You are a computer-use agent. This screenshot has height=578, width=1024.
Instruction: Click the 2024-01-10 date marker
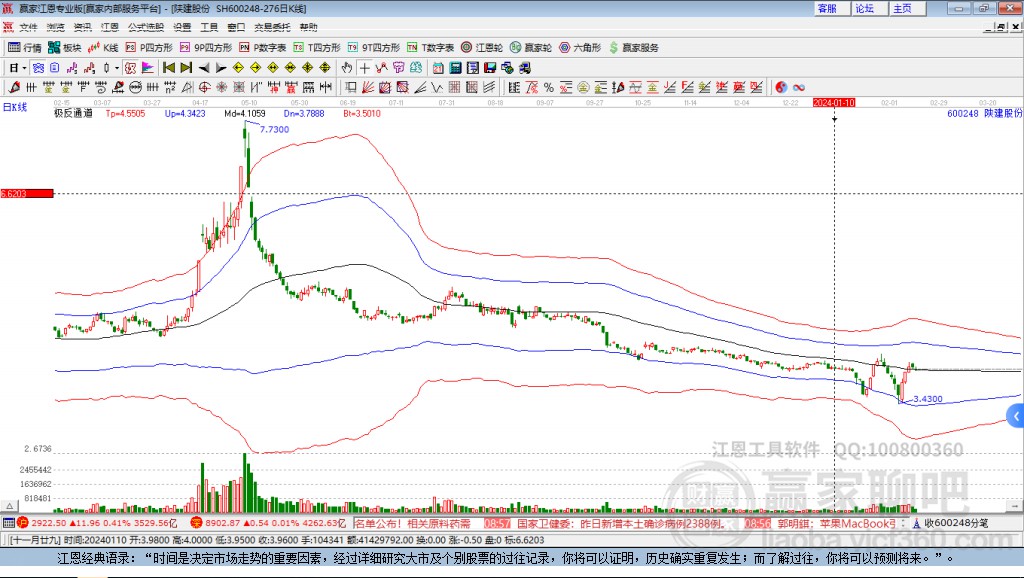pos(834,103)
